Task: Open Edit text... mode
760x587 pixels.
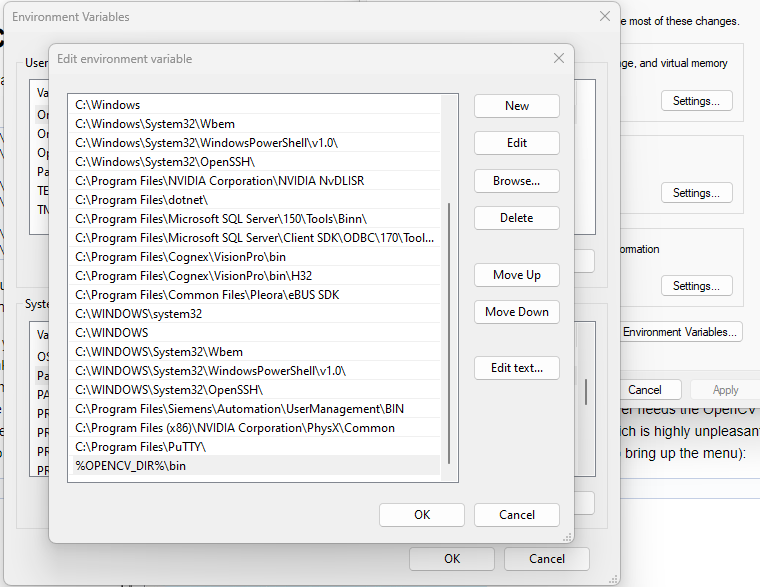Action: click(x=516, y=368)
